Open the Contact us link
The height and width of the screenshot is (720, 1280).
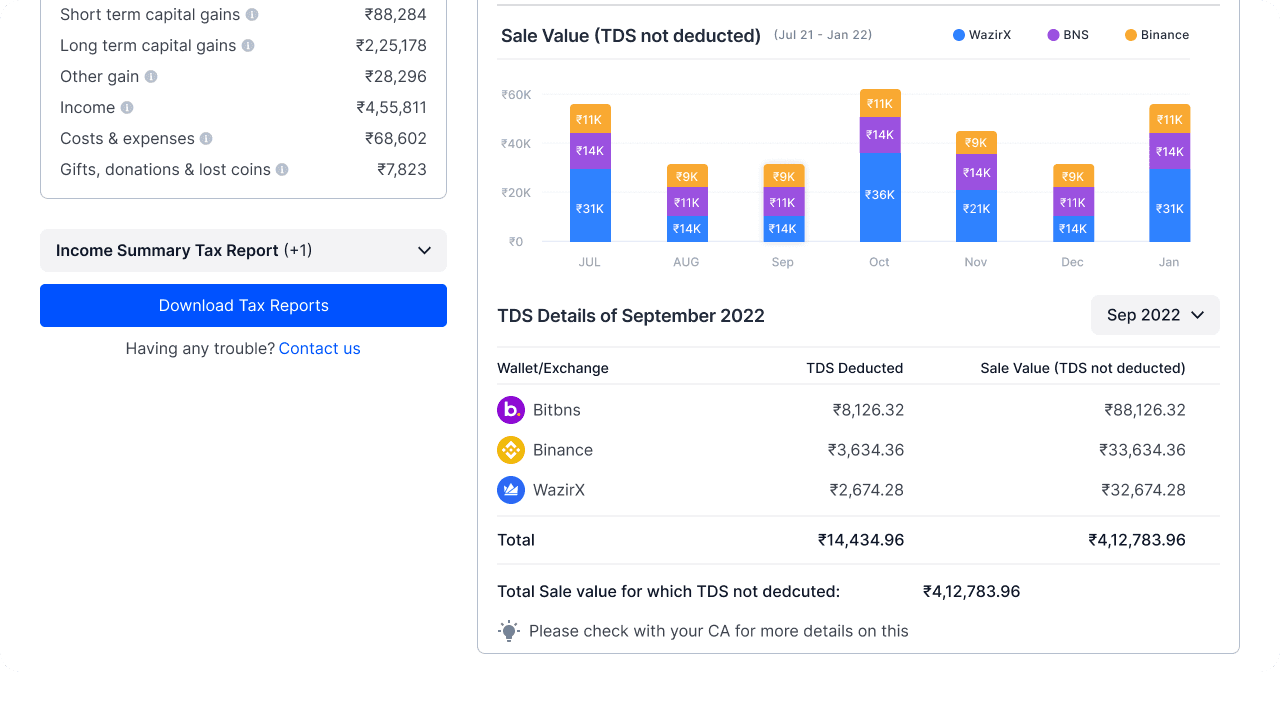pyautogui.click(x=319, y=348)
